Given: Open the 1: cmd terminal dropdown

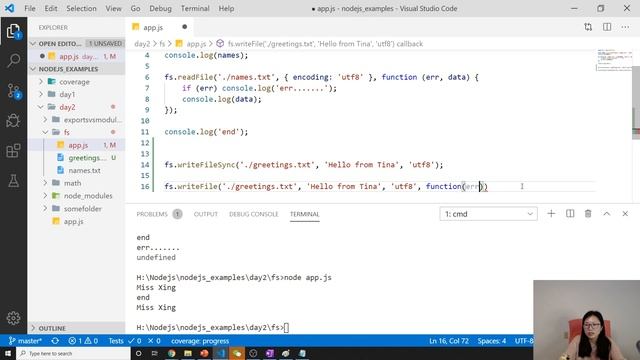Looking at the screenshot, I should 489,214.
